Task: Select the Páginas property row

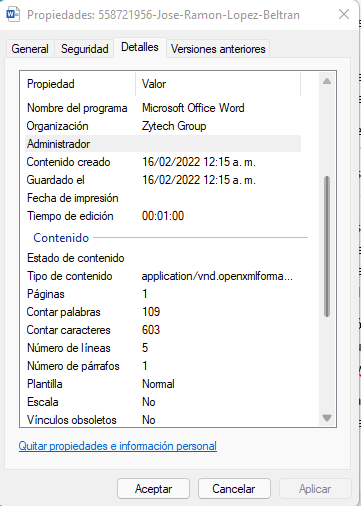Action: [163, 294]
